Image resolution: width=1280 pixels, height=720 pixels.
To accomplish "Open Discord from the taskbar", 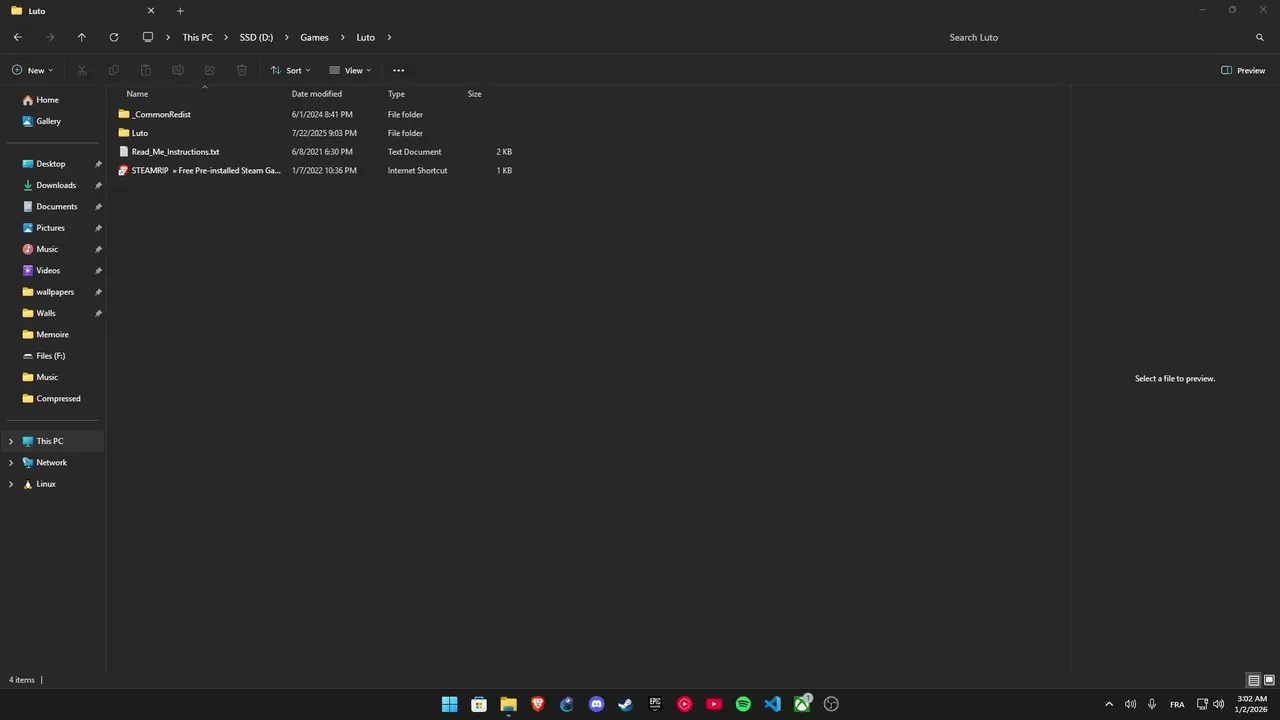I will point(597,704).
